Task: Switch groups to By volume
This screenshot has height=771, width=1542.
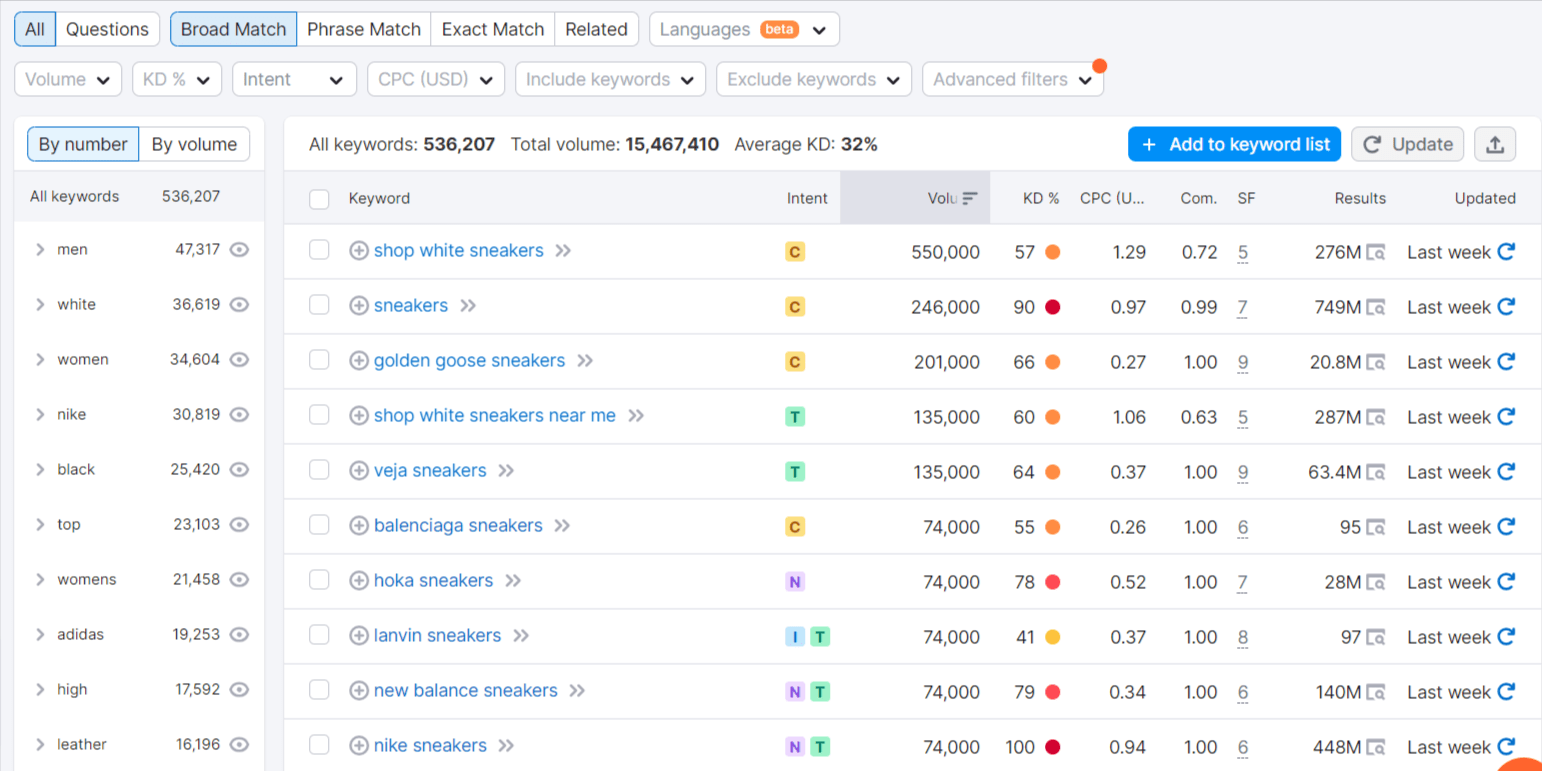Action: (x=194, y=144)
